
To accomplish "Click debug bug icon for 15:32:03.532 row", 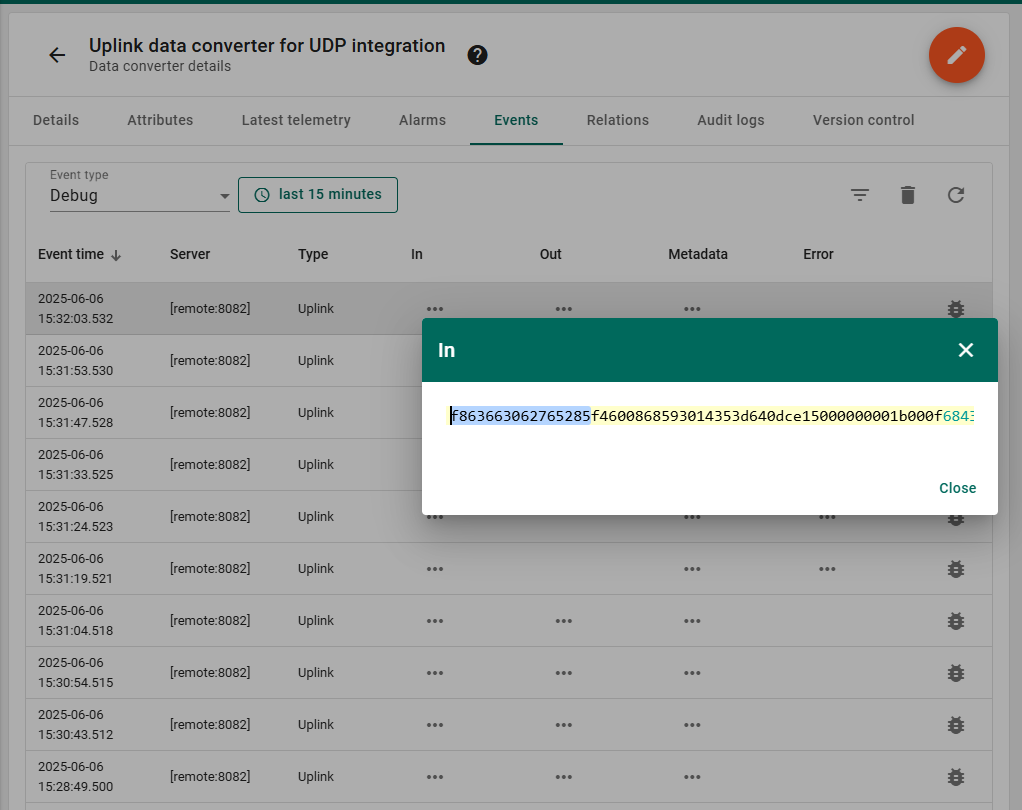I will pos(956,309).
